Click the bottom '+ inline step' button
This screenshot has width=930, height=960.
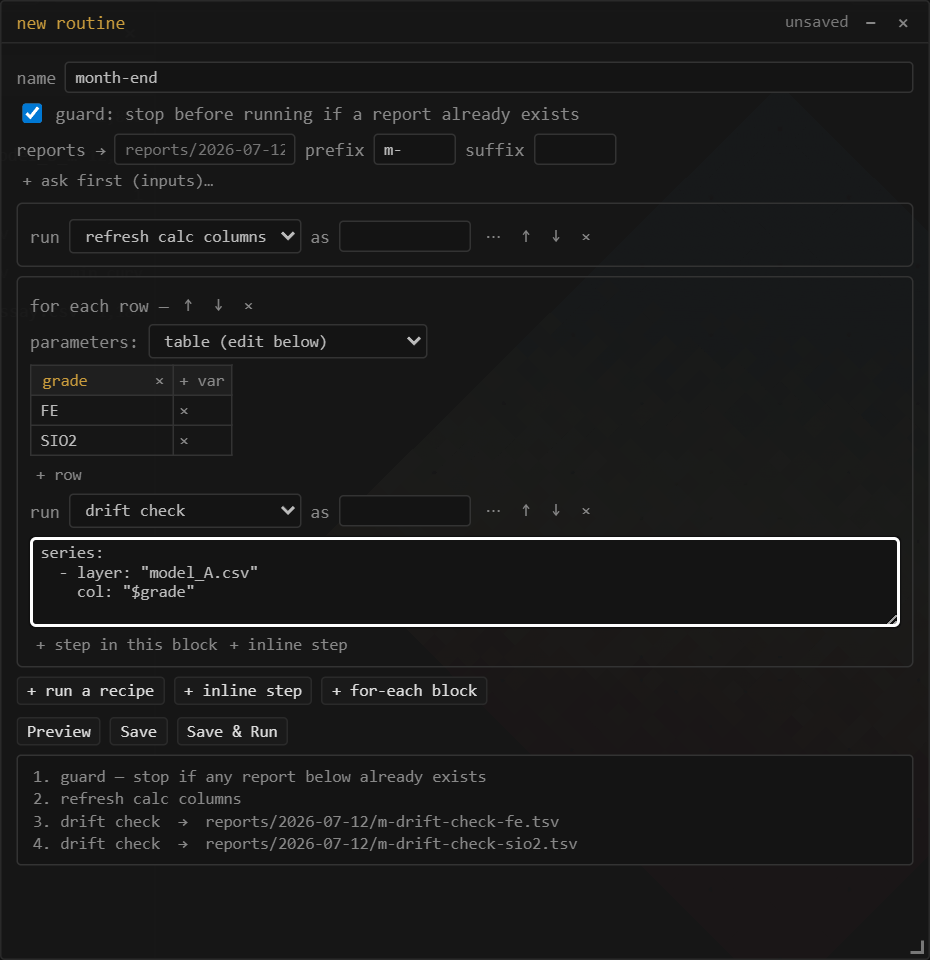[243, 691]
